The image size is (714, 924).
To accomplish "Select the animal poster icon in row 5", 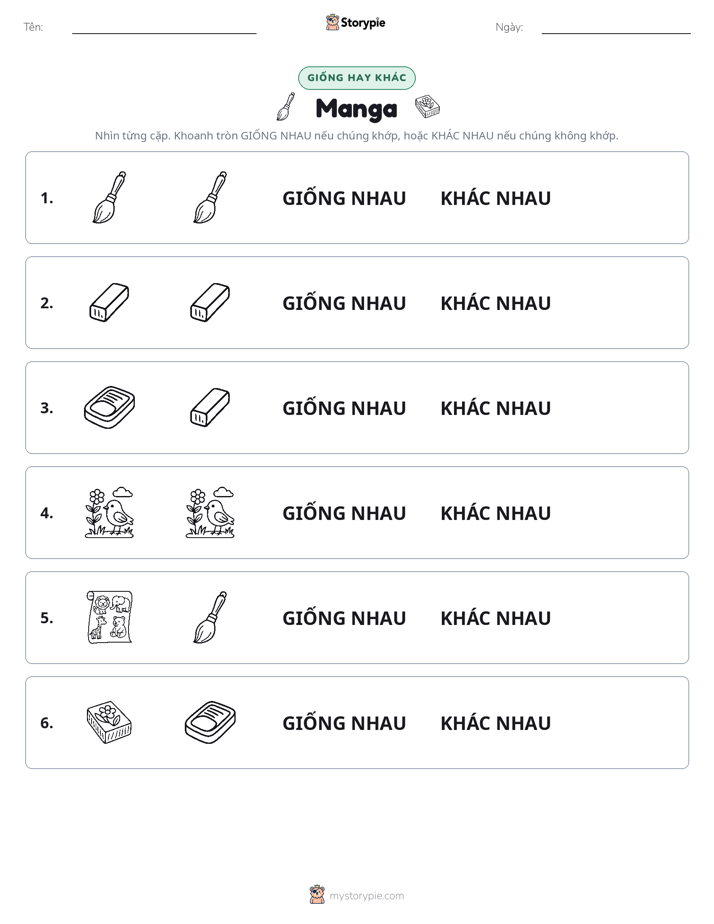I will pyautogui.click(x=110, y=617).
